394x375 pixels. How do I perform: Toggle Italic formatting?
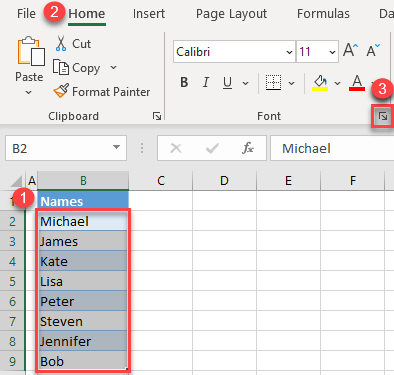pyautogui.click(x=206, y=82)
